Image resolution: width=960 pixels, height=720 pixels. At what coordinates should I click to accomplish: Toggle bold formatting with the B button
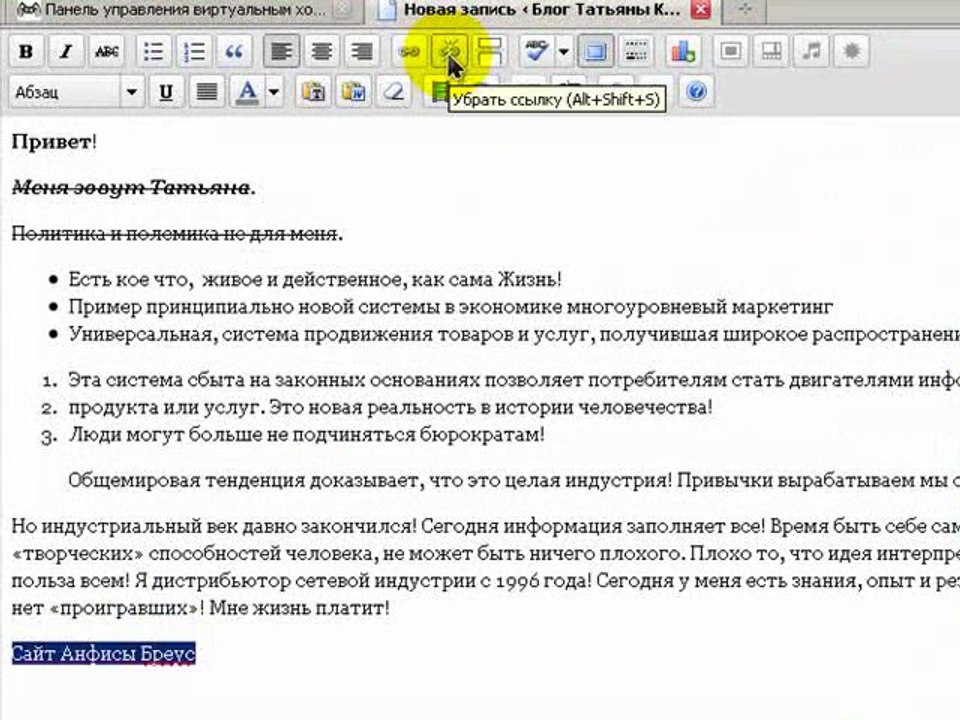click(26, 51)
